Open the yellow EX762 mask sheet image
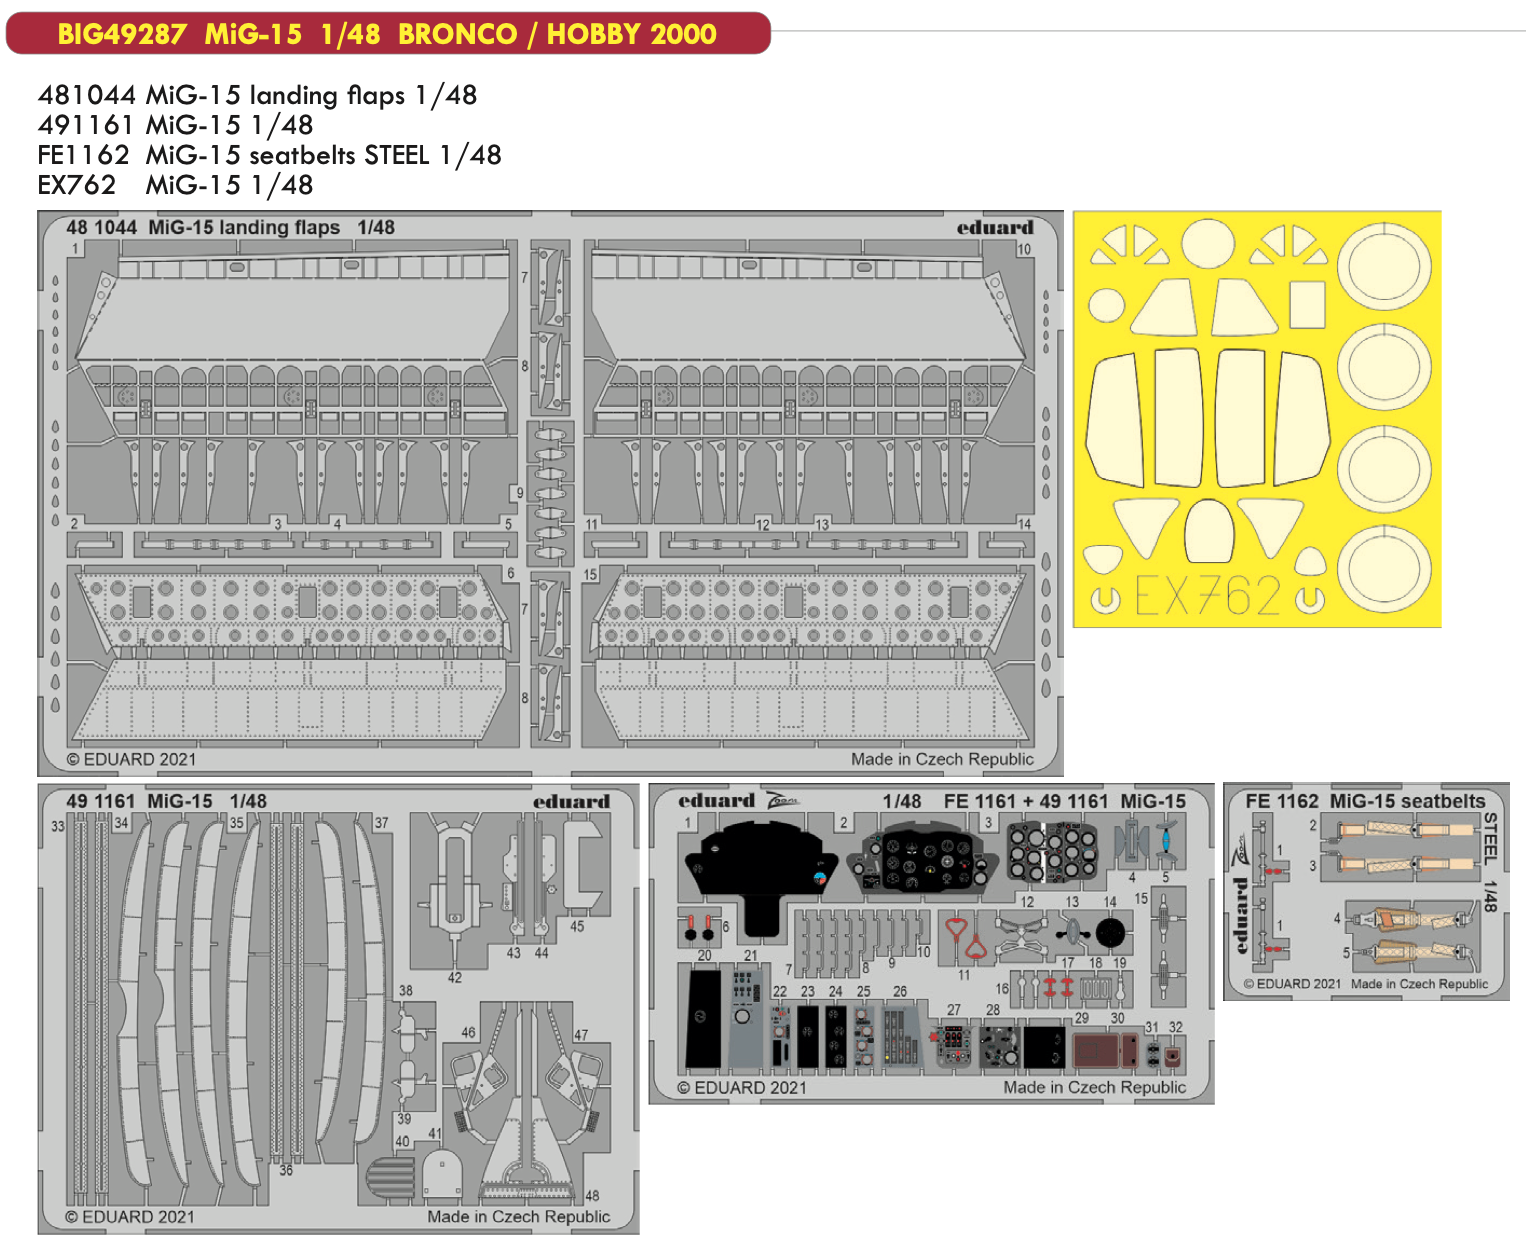 1256,419
